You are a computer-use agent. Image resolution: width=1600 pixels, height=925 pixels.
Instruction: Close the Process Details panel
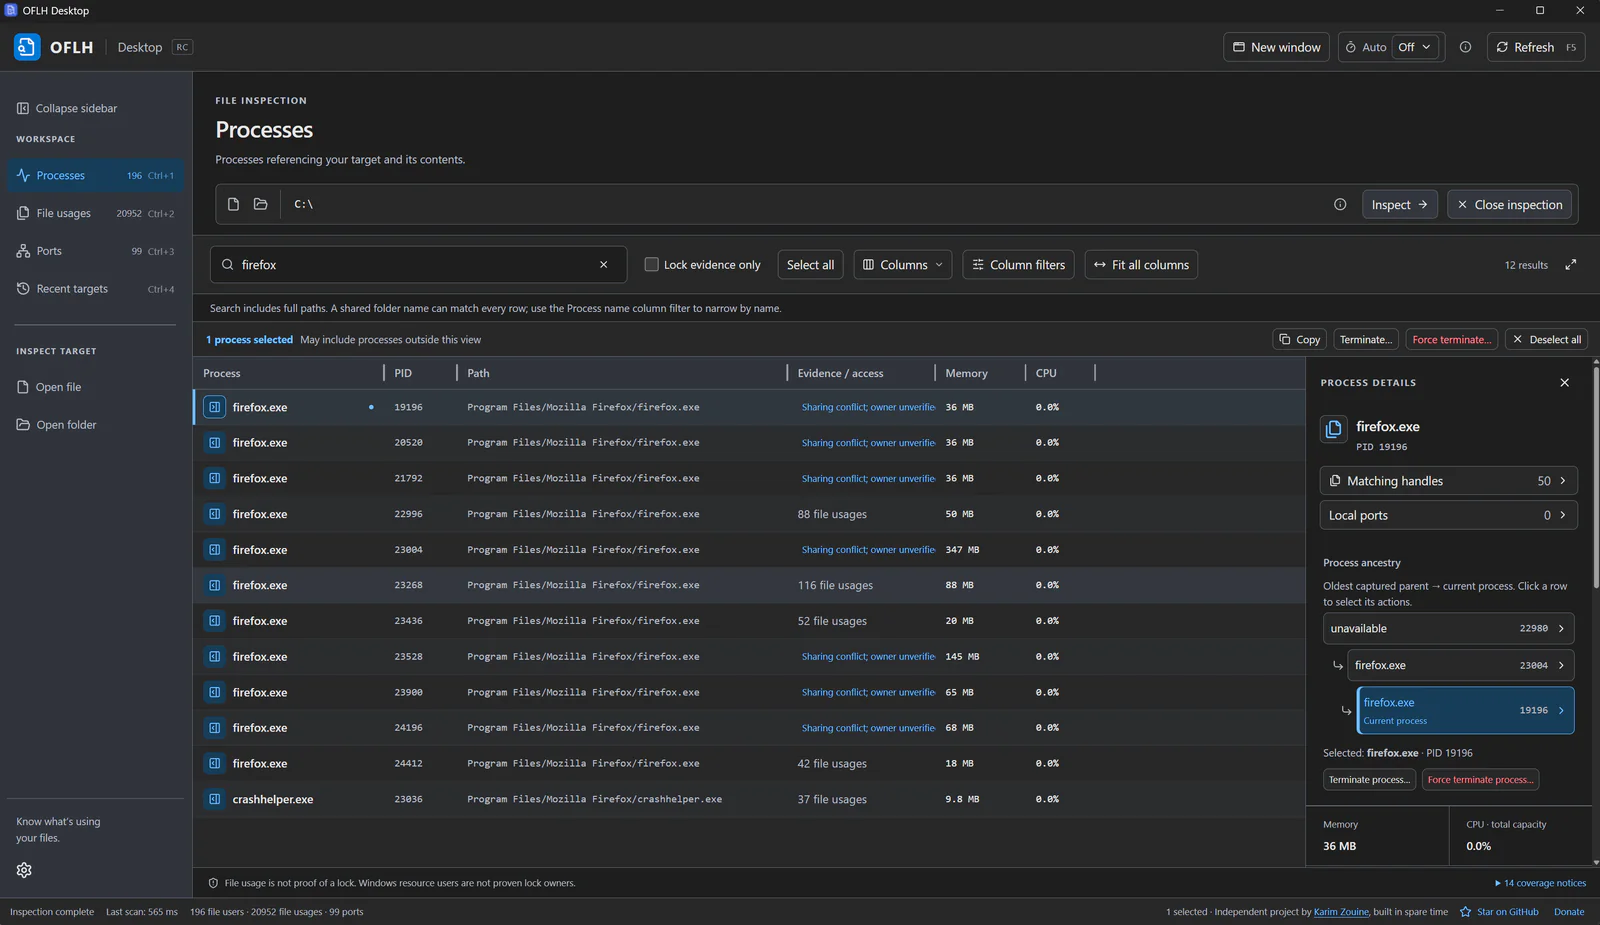point(1565,383)
